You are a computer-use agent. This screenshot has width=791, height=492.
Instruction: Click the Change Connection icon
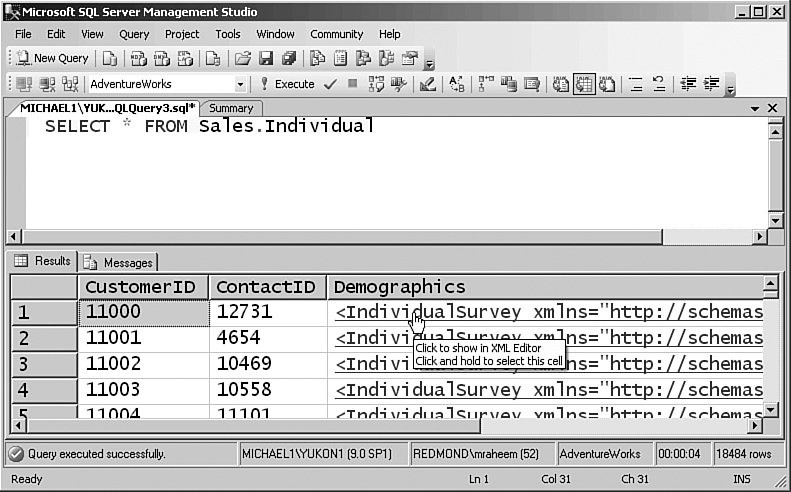tap(70, 84)
